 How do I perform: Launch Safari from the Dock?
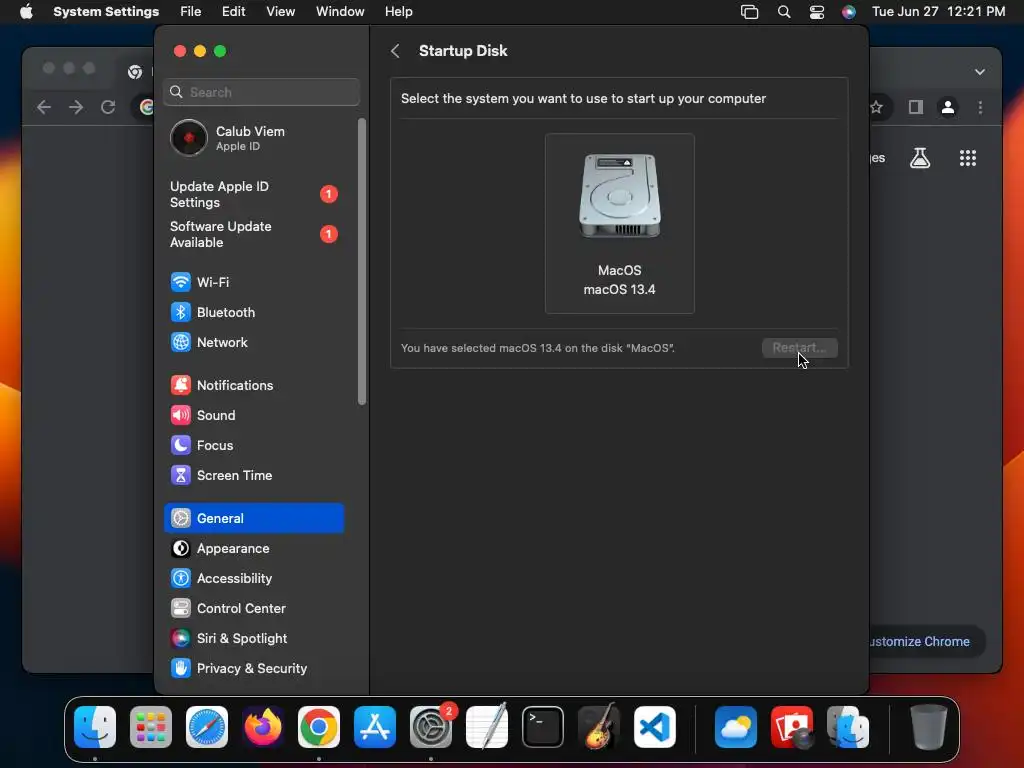(207, 727)
